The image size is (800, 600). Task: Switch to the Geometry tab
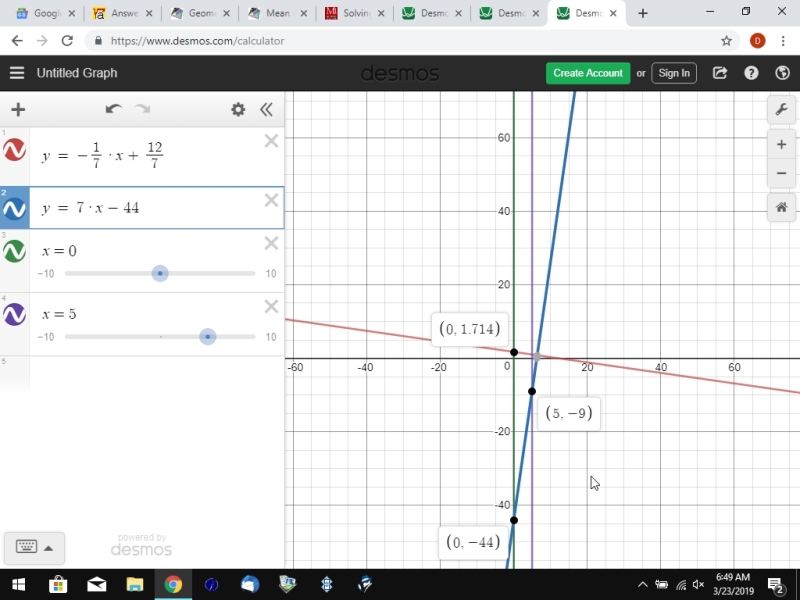(200, 13)
